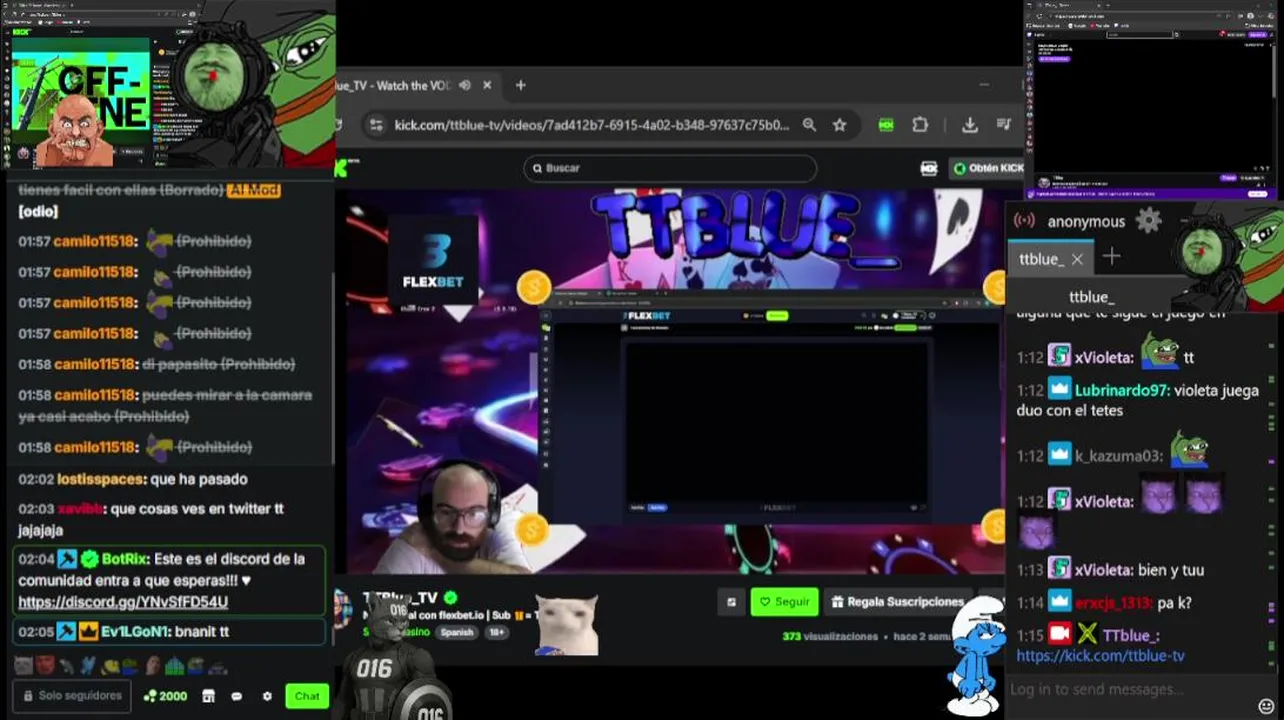Open the kick.com/ttblue-tv link in chat
The width and height of the screenshot is (1284, 720).
pos(1100,656)
